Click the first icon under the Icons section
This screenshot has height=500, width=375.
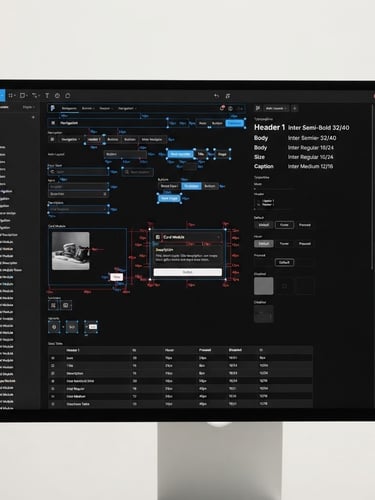pos(53,305)
